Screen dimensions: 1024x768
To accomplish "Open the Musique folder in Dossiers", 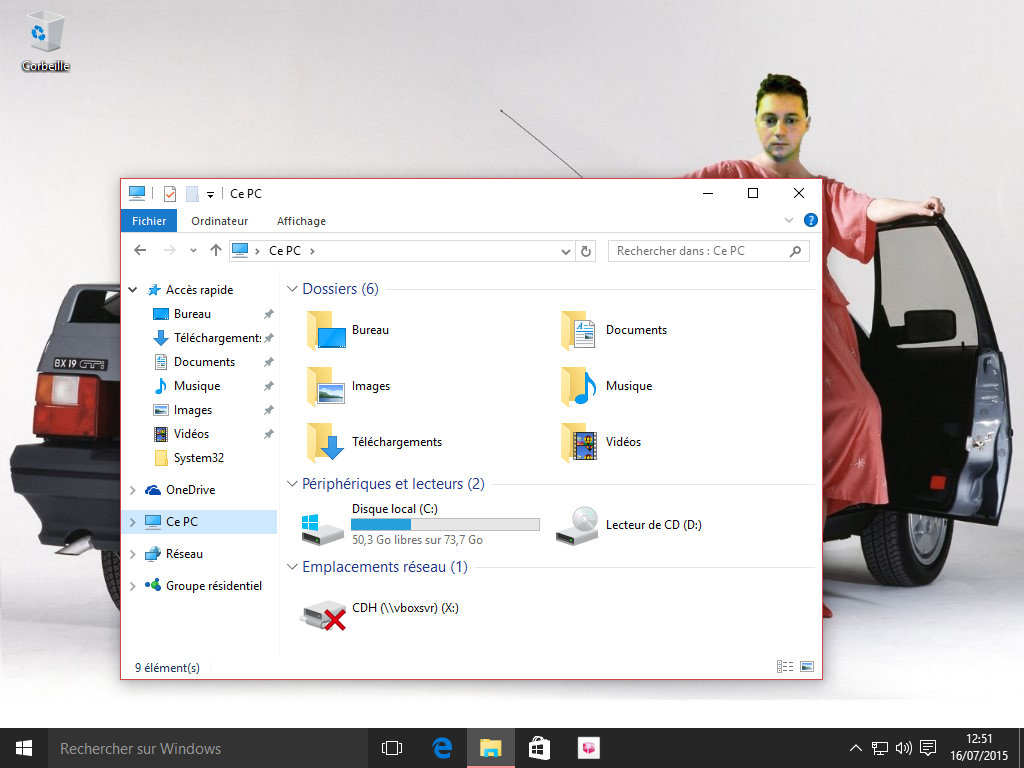I will (x=579, y=386).
